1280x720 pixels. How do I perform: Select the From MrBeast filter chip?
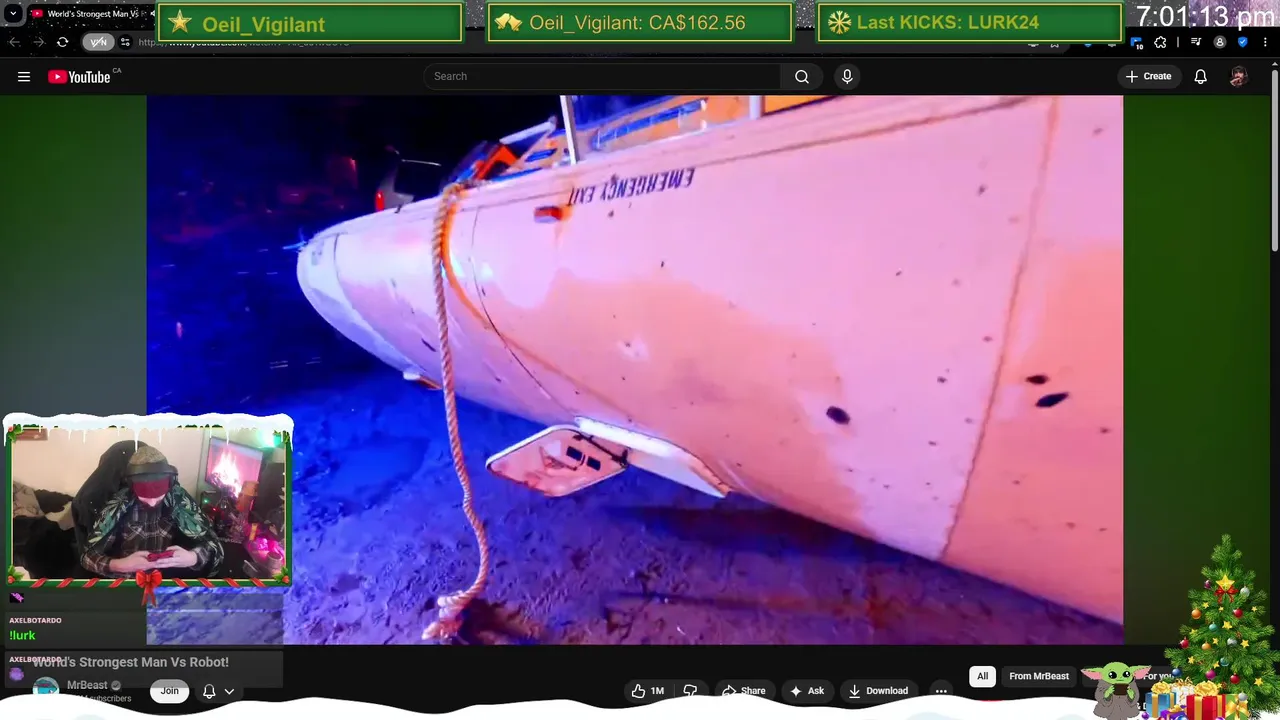pyautogui.click(x=1039, y=676)
